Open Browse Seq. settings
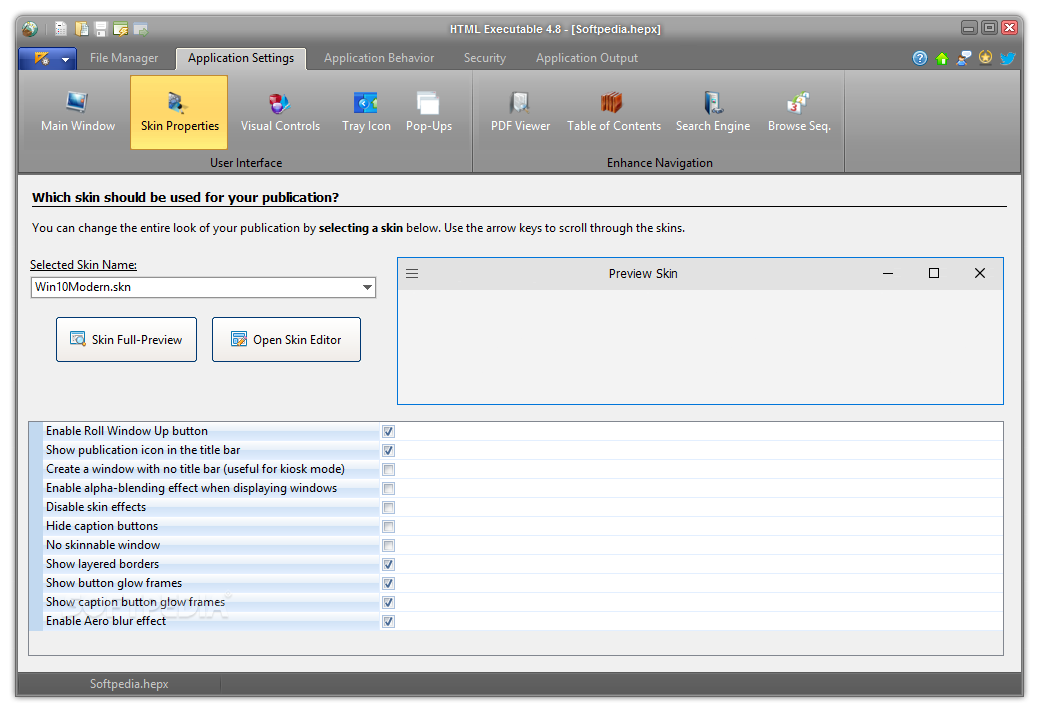The height and width of the screenshot is (712, 1039). pyautogui.click(x=799, y=113)
